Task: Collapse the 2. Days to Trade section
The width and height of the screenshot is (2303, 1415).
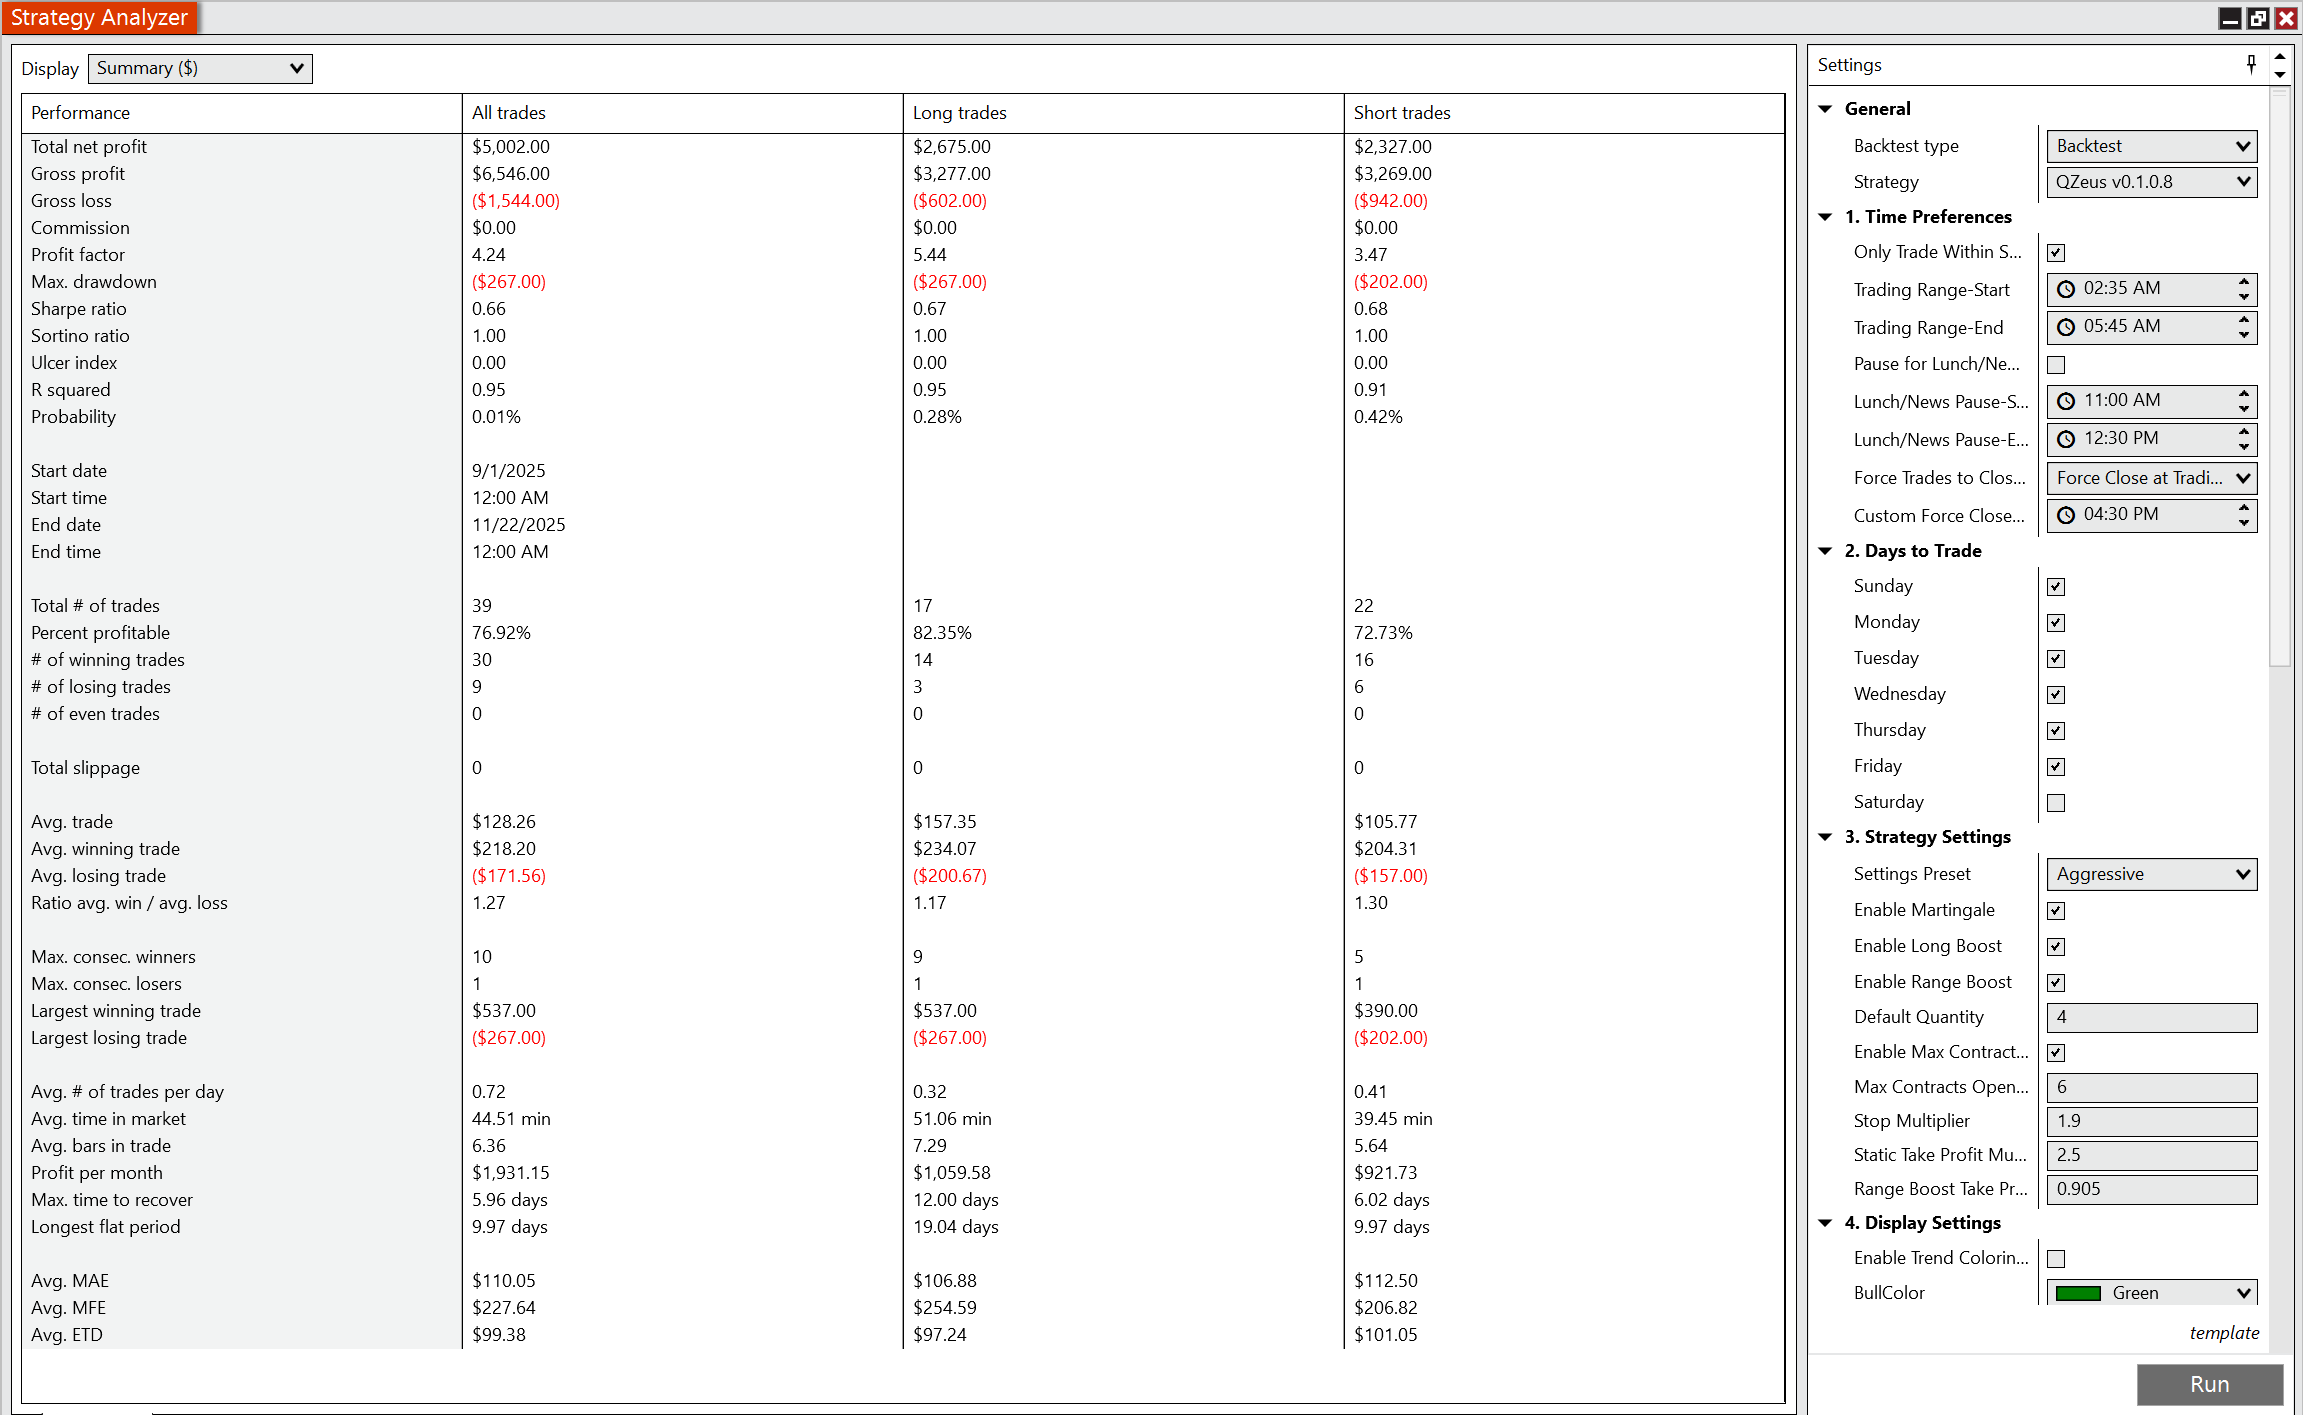Action: tap(1825, 551)
